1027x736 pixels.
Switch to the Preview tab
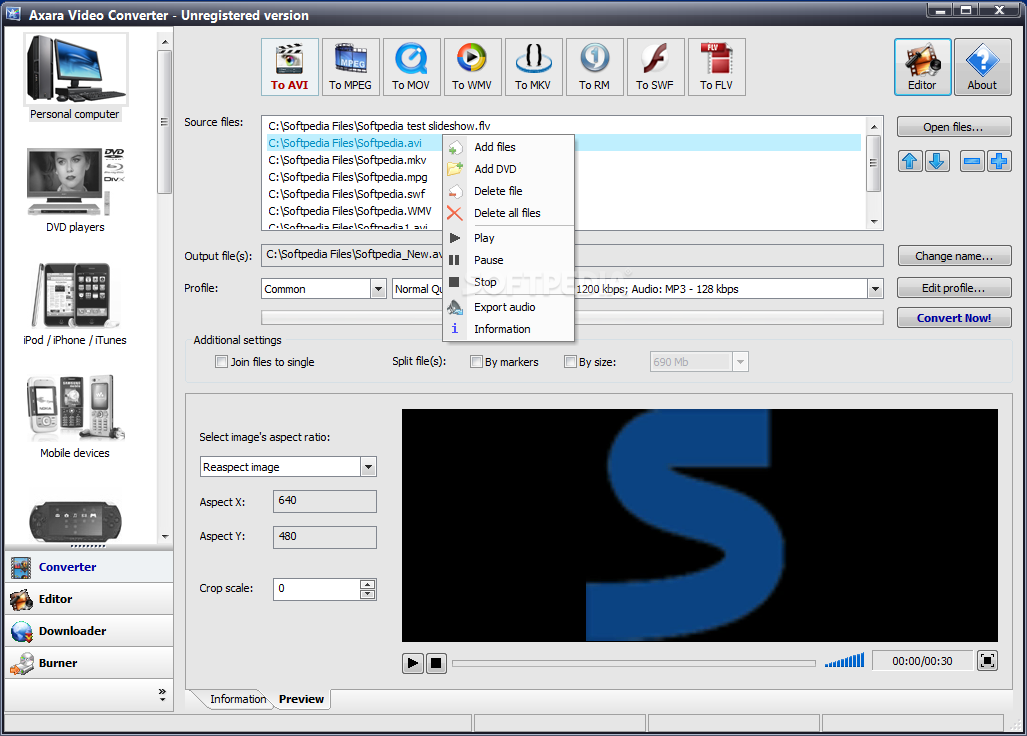(301, 699)
